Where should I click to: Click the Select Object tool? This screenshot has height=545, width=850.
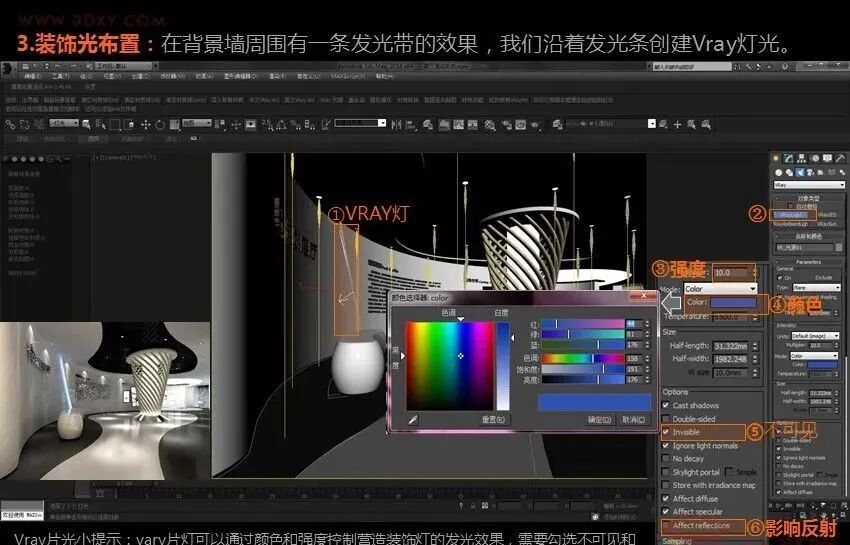86,125
